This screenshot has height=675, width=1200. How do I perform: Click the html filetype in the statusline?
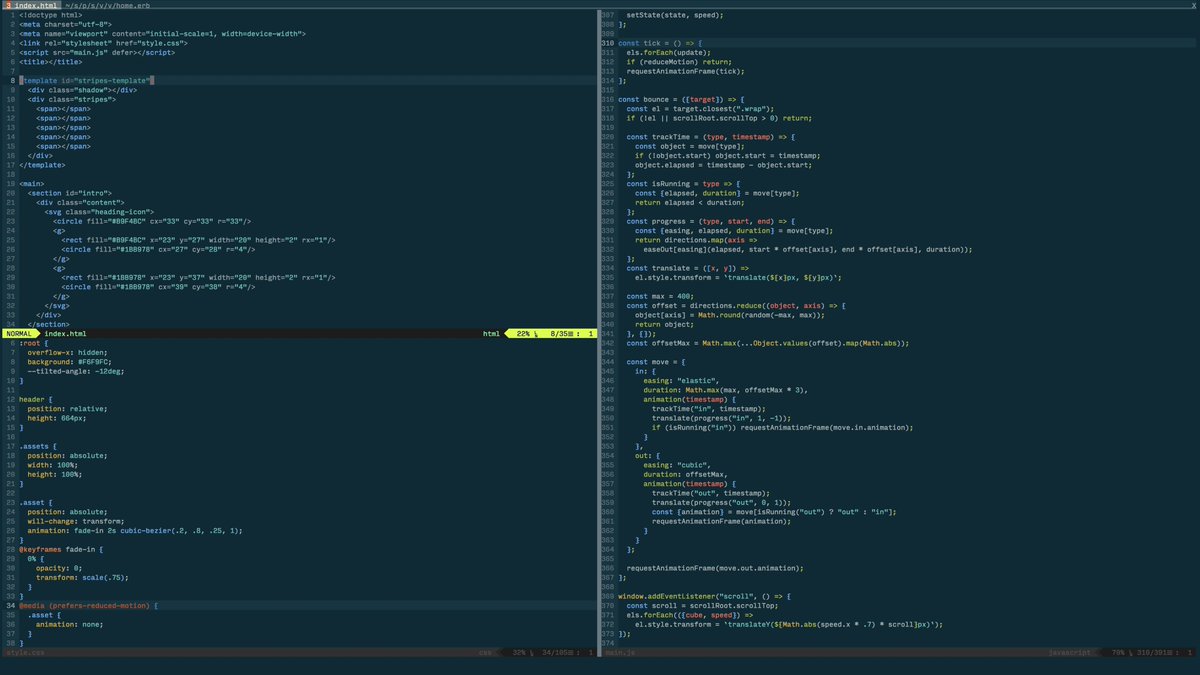click(x=491, y=333)
